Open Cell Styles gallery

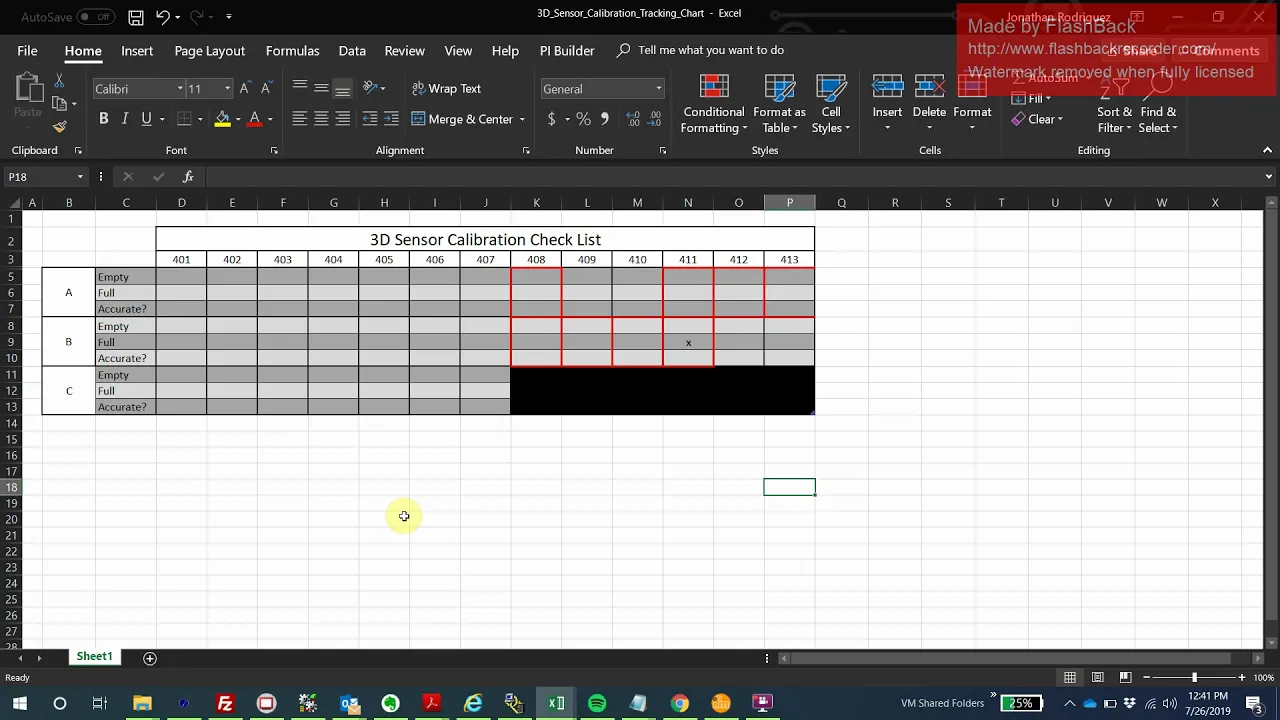pos(830,104)
